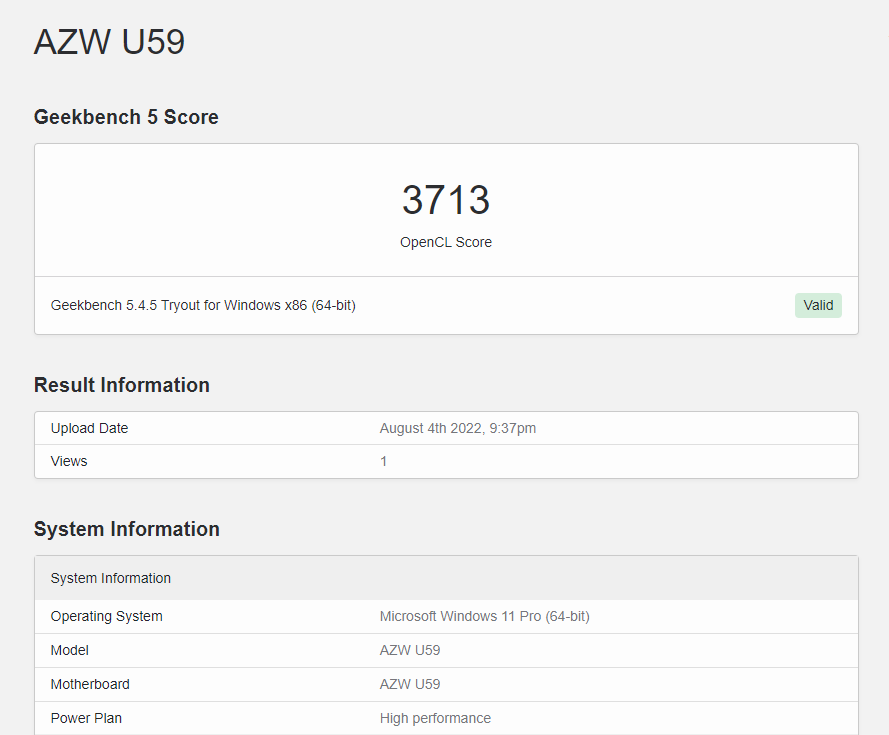Click the August 4th 2022 date value
The image size is (889, 735).
[457, 428]
